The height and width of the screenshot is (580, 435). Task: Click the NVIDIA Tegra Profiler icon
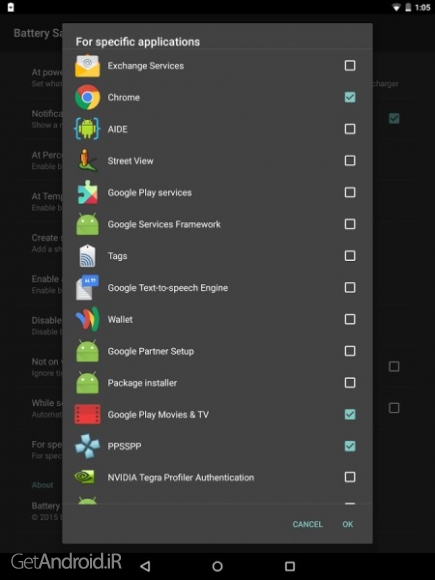coord(85,477)
